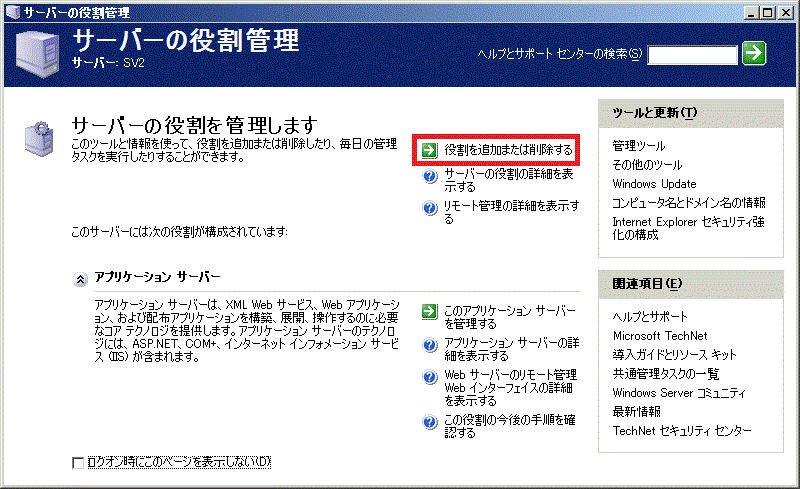800x489 pixels.
Task: Open Microsoft TechNet link
Action: pyautogui.click(x=660, y=336)
